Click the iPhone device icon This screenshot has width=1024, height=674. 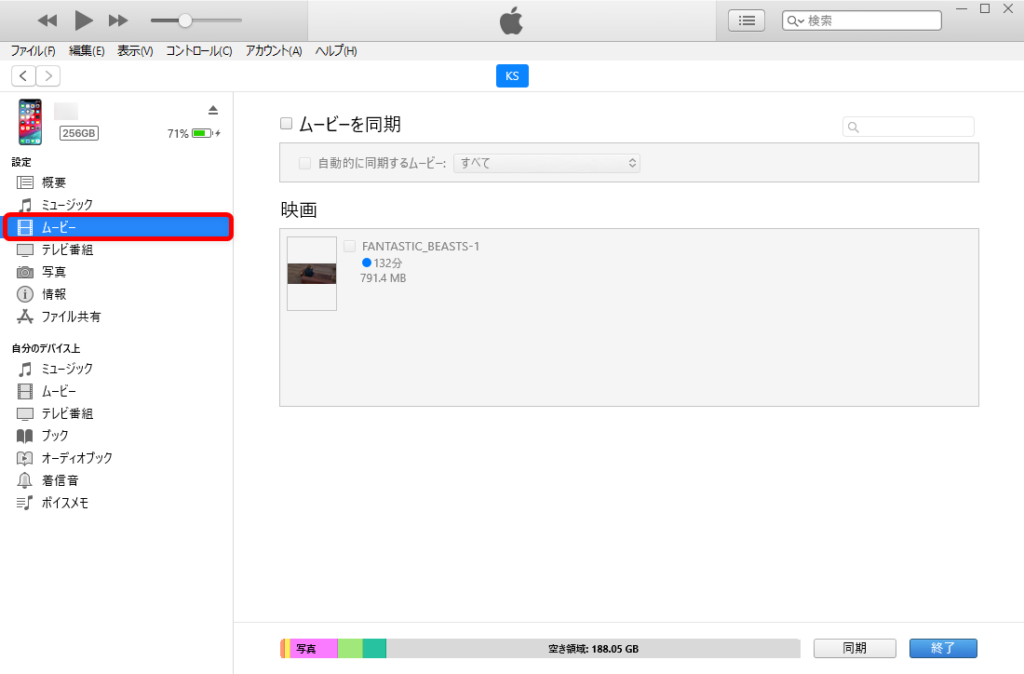coord(30,121)
